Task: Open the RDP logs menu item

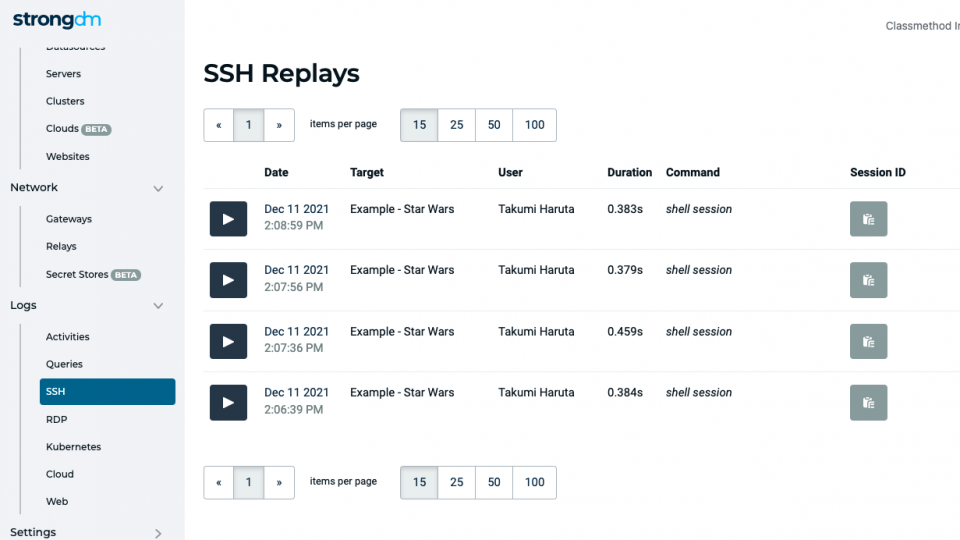Action: pos(56,419)
